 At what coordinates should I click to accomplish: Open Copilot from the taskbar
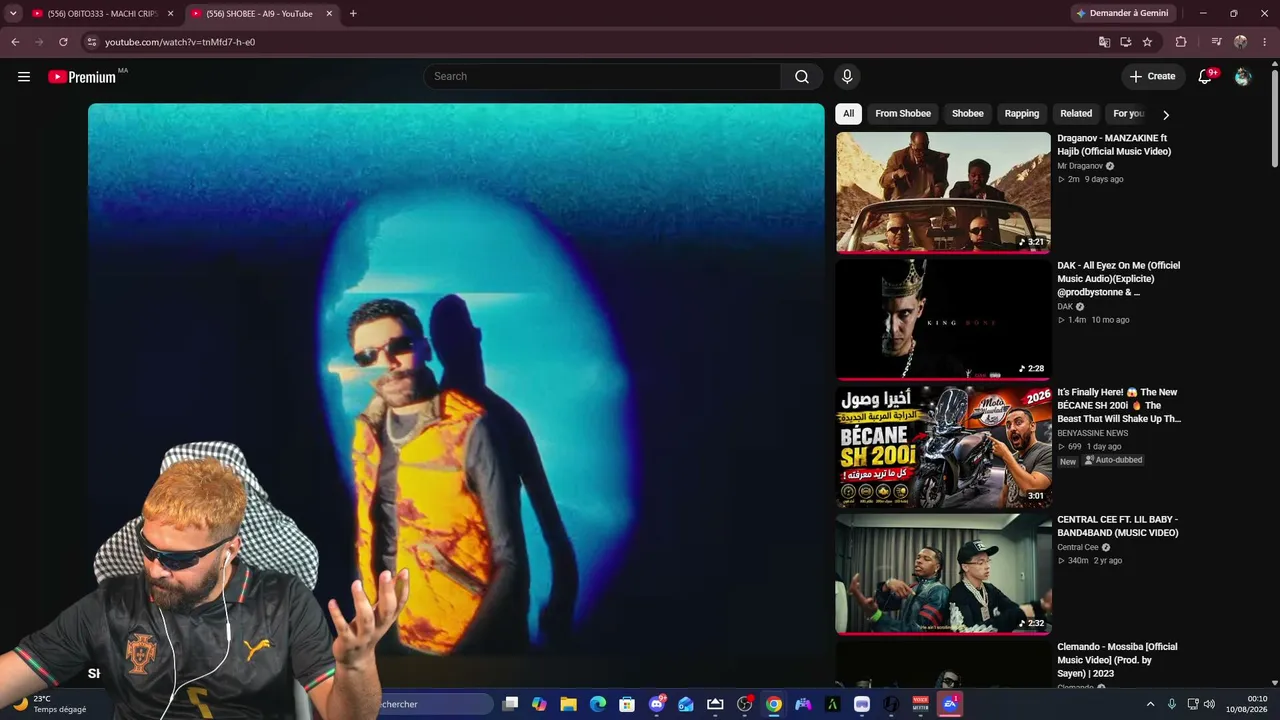click(x=539, y=704)
